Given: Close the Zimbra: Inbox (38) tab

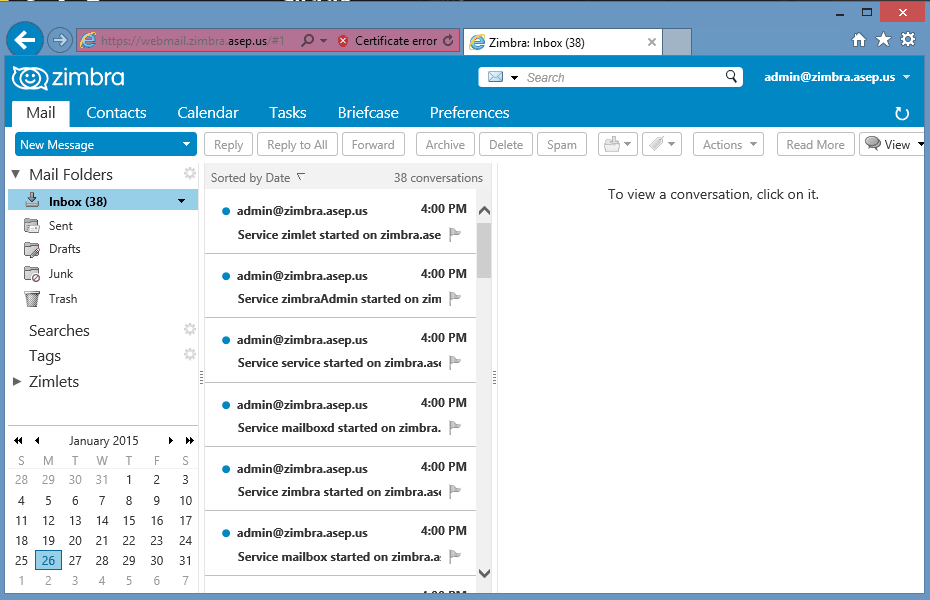Looking at the screenshot, I should (x=652, y=42).
